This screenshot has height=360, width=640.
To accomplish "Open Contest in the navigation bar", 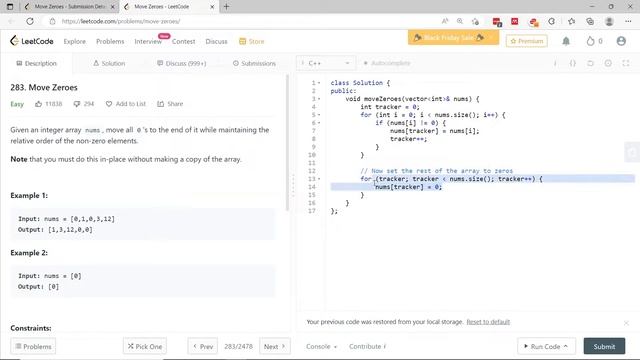I will (x=183, y=41).
